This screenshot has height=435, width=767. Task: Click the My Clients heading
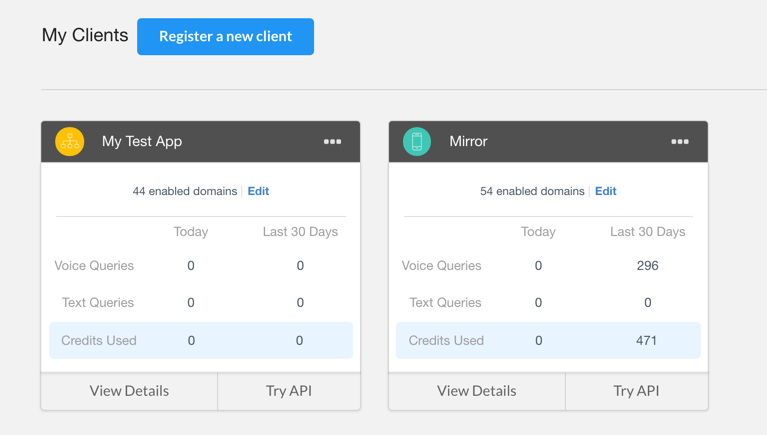point(85,35)
